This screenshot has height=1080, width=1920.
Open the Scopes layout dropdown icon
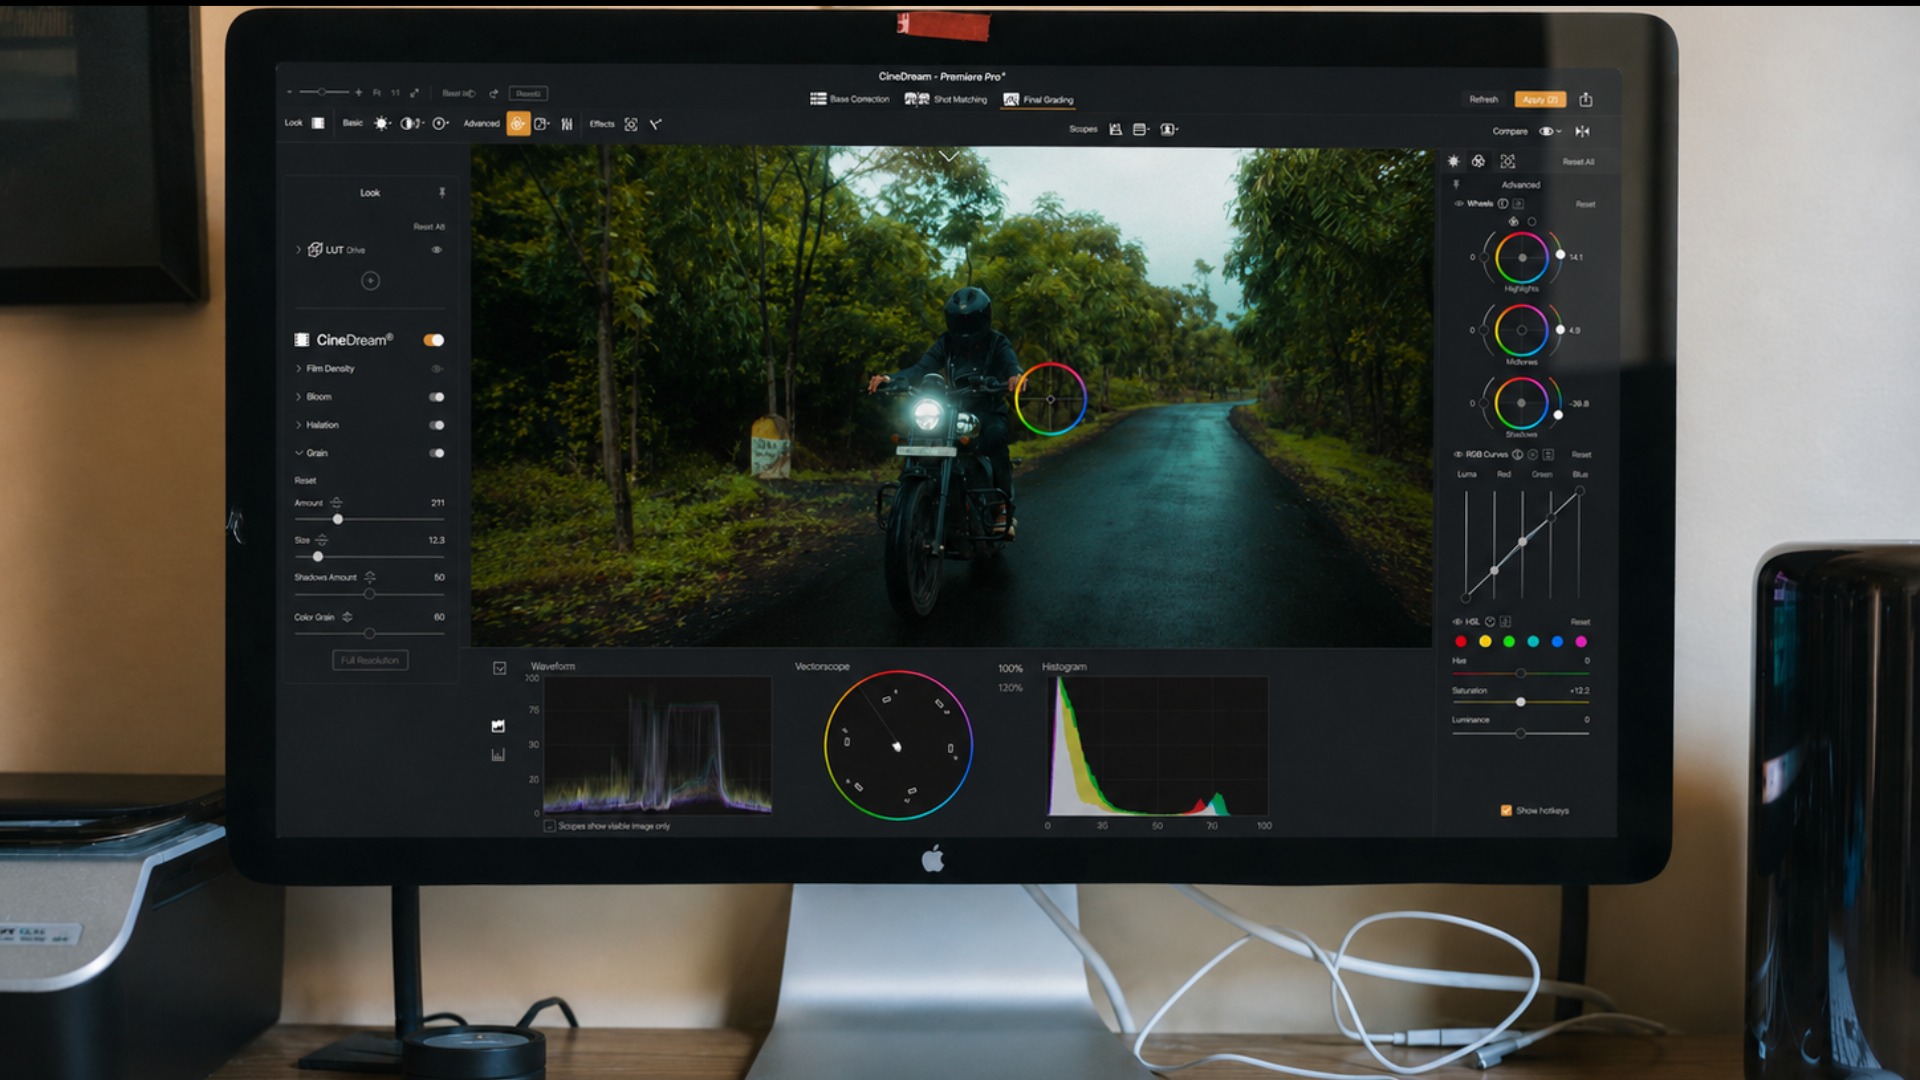[x=1141, y=129]
